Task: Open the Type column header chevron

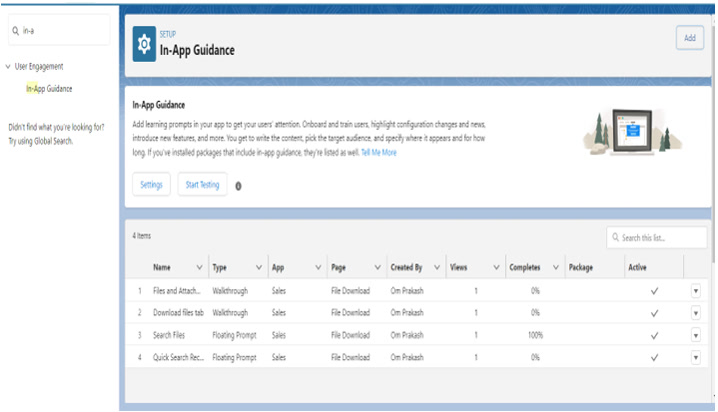Action: tap(259, 268)
